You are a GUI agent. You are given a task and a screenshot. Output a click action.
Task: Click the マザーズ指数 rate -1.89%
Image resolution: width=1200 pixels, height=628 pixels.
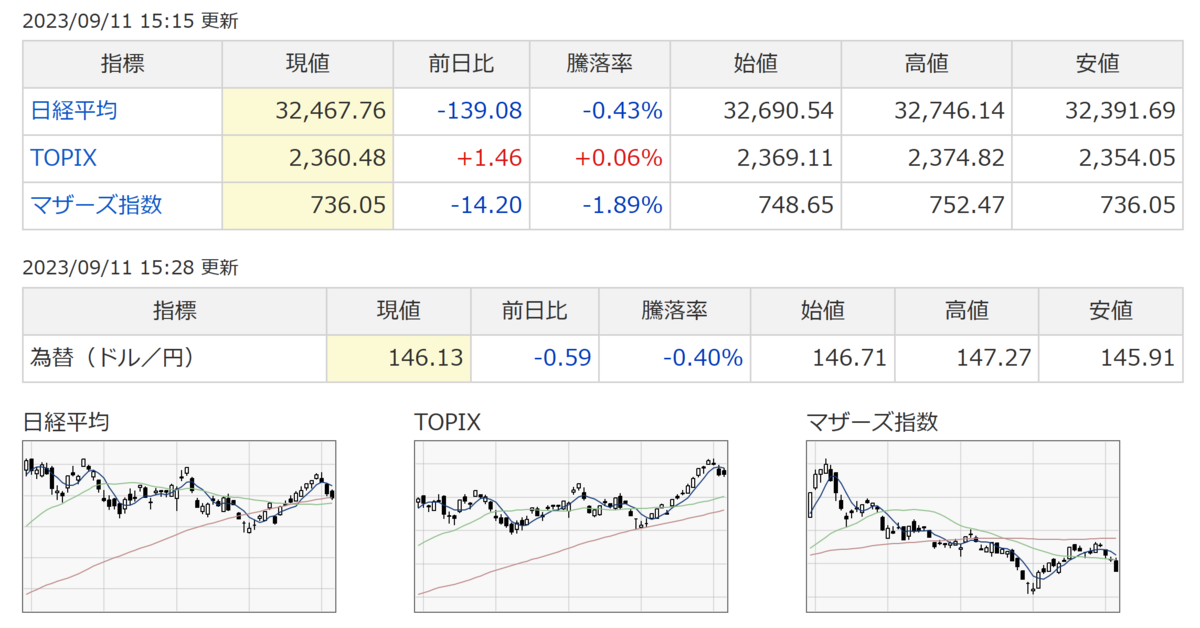[622, 205]
